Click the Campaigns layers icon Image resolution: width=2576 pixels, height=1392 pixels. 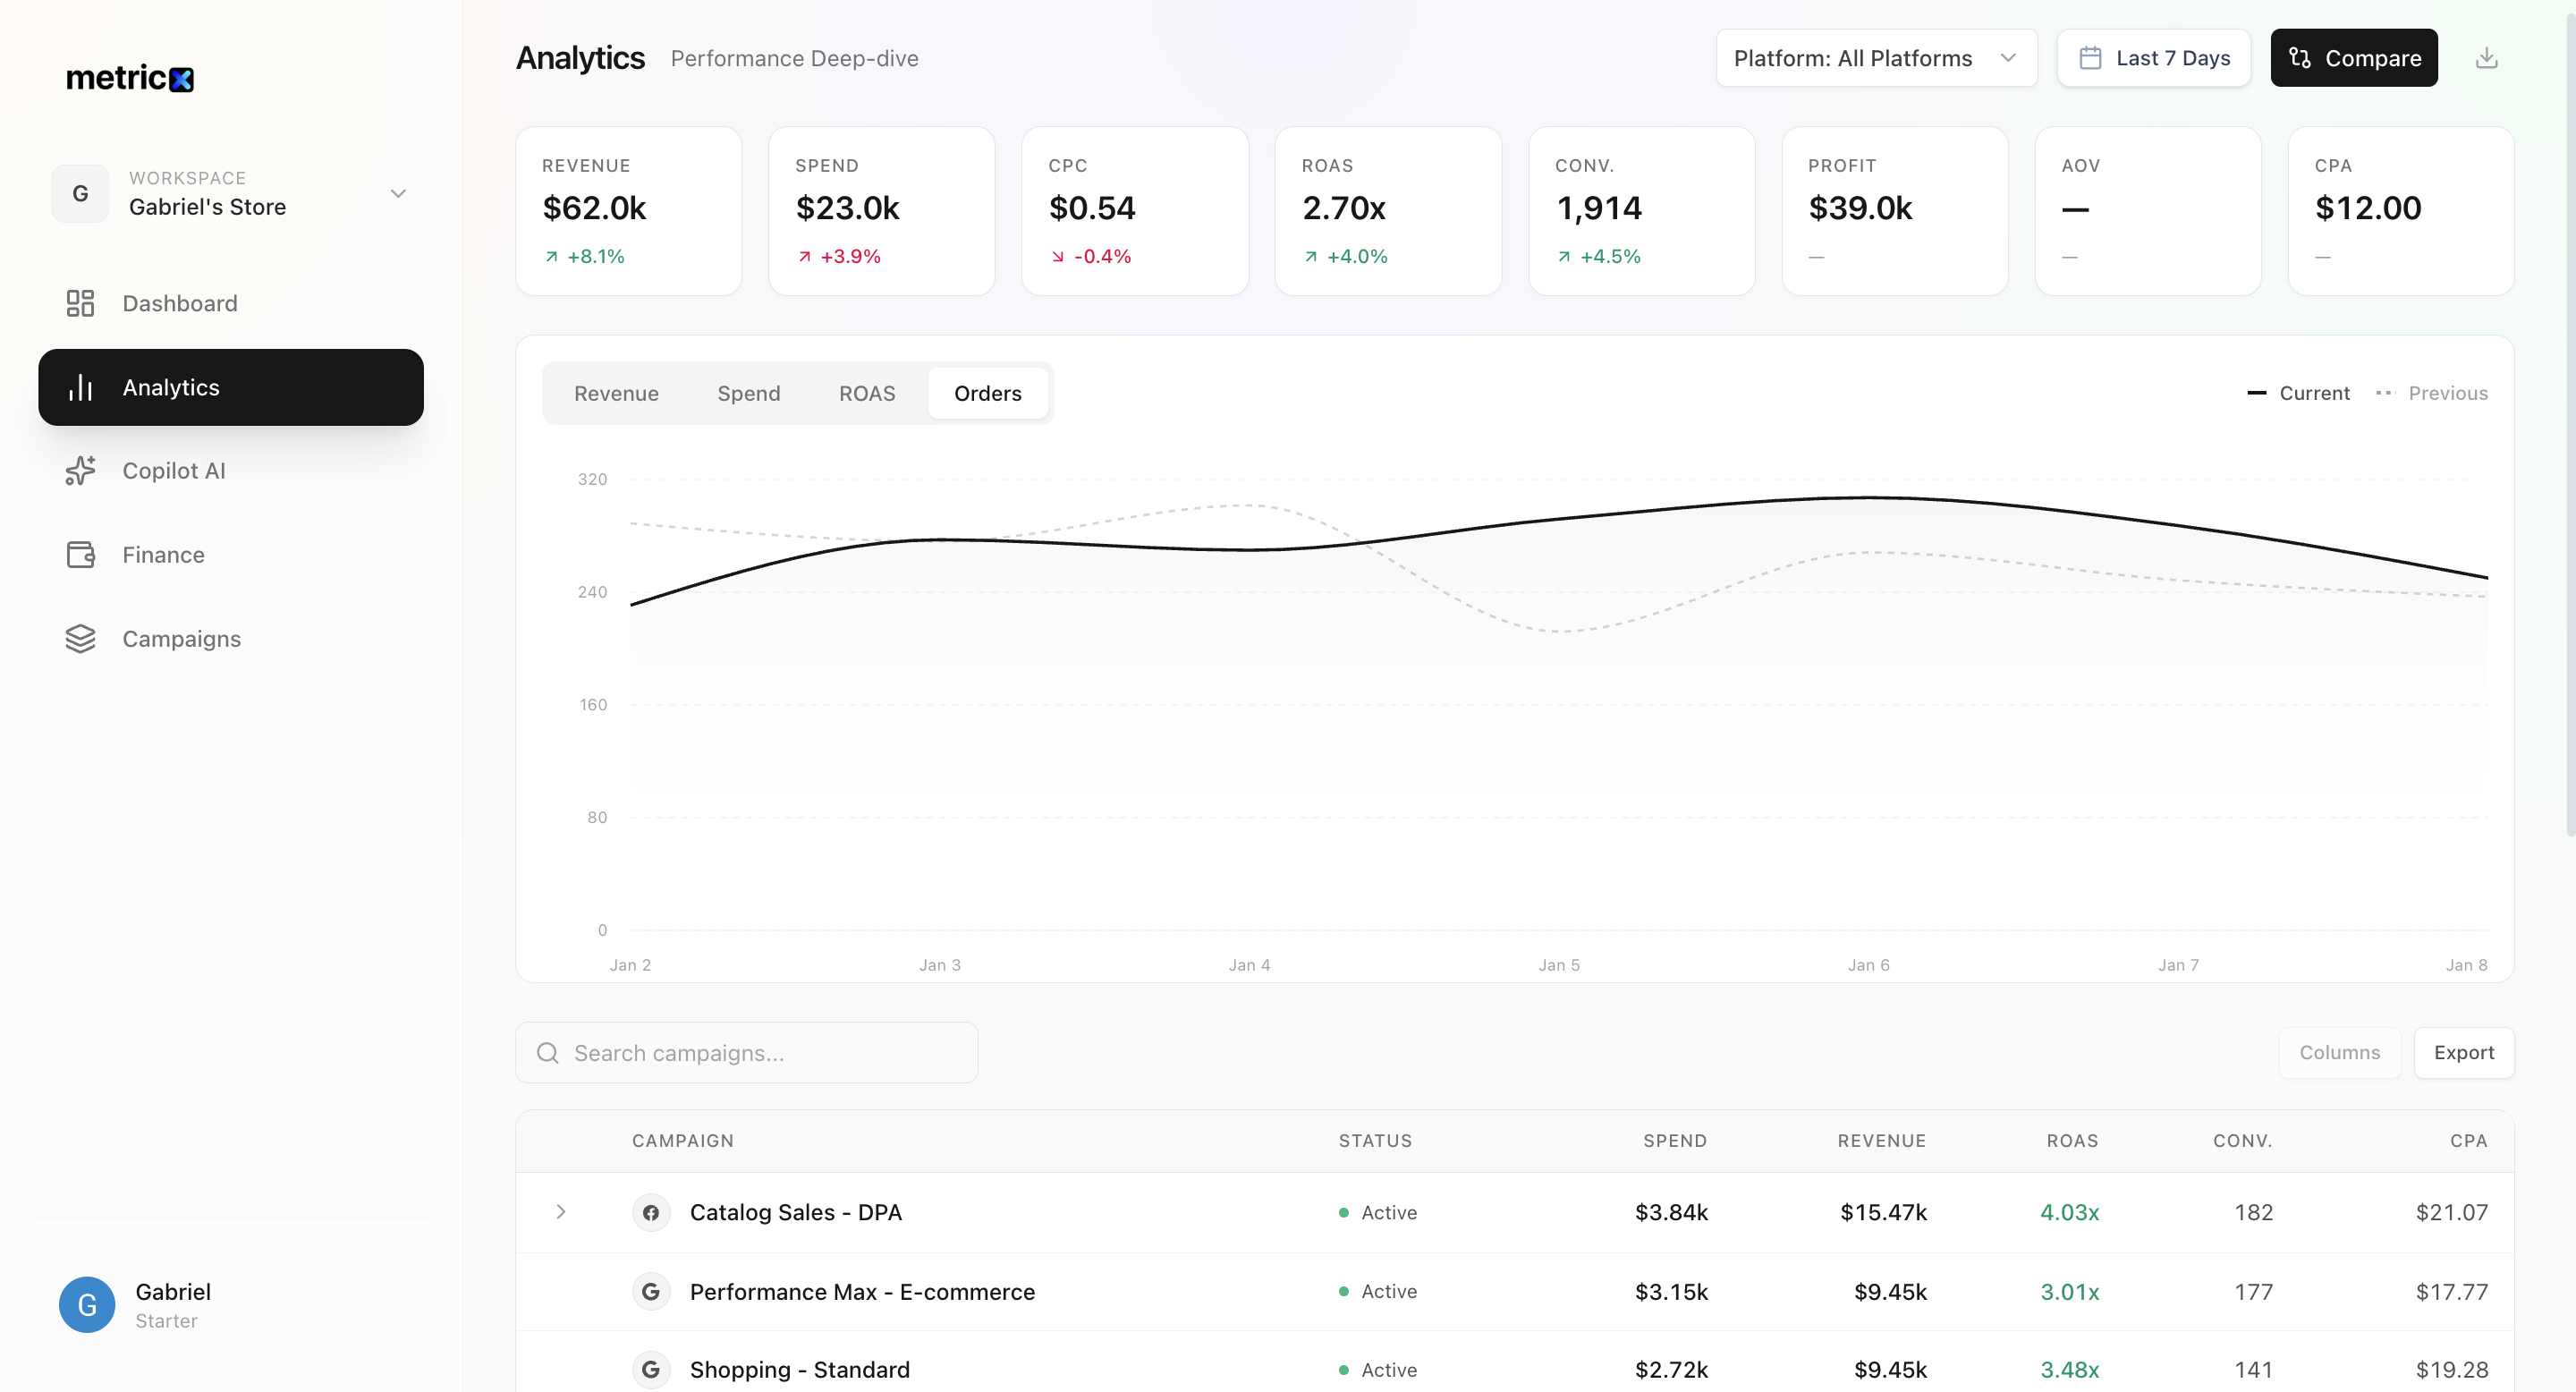click(x=80, y=638)
